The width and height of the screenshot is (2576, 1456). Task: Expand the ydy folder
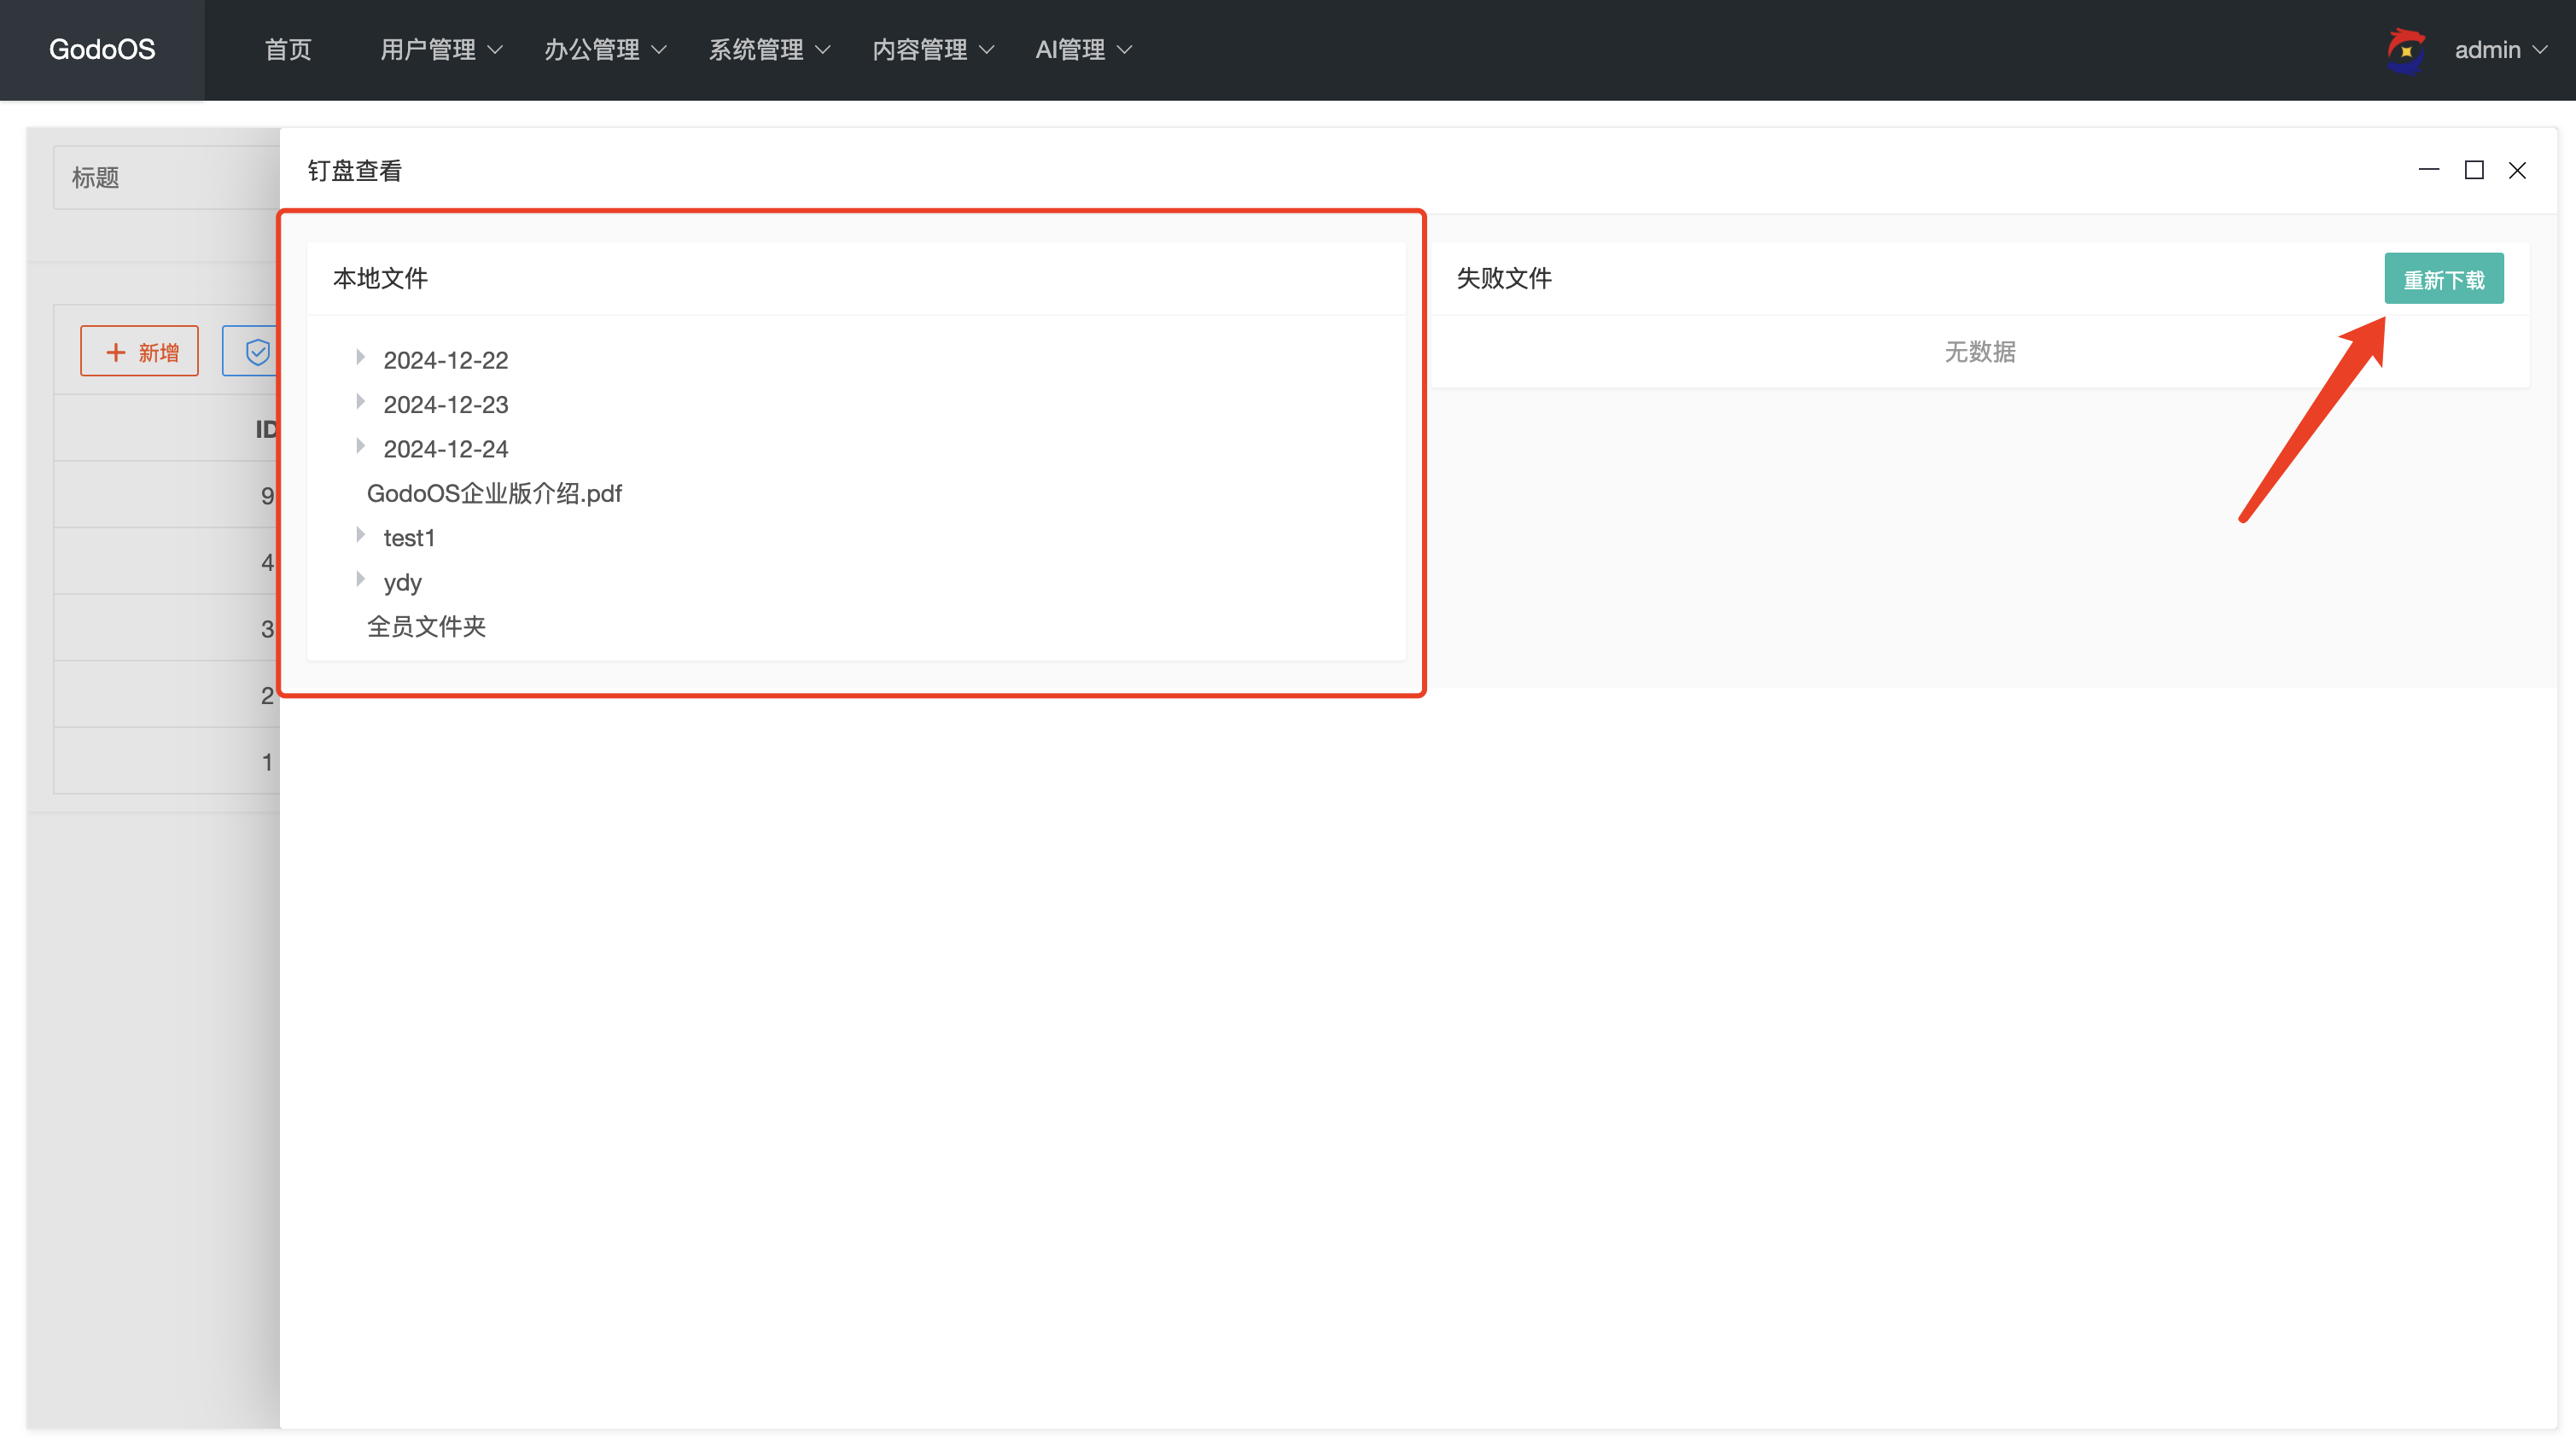(x=360, y=579)
